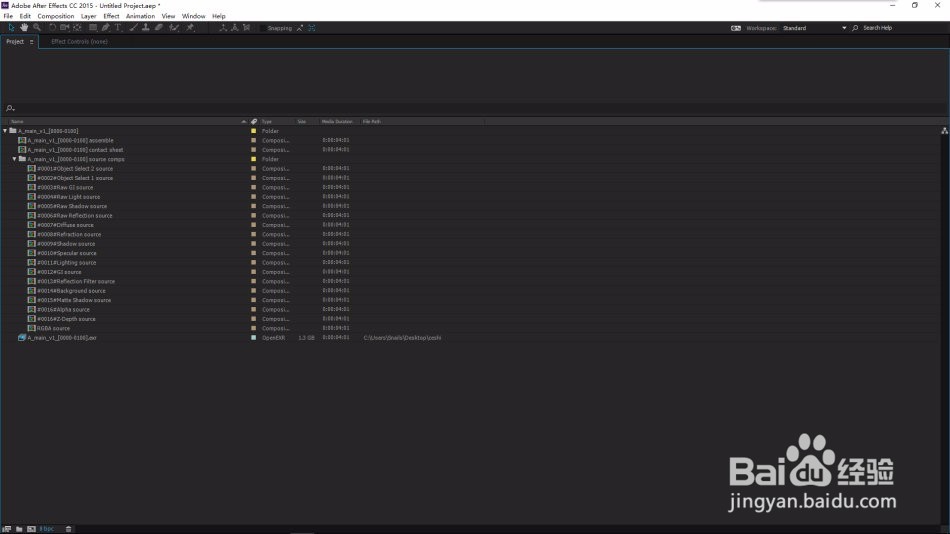Select the Pan Behind anchor point tool

click(78, 28)
